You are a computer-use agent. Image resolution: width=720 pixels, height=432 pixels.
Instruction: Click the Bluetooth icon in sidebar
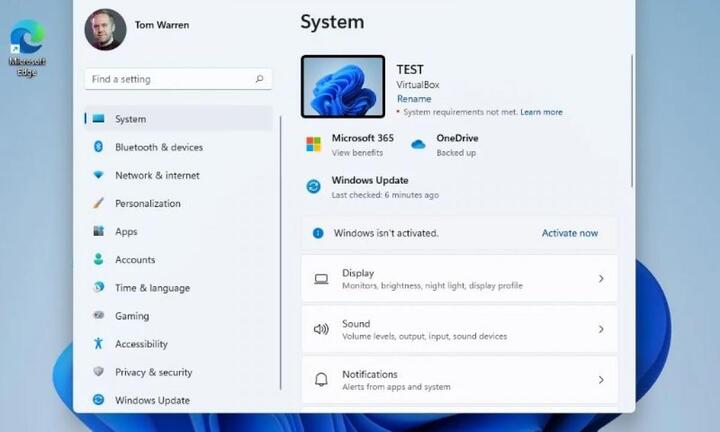point(98,147)
